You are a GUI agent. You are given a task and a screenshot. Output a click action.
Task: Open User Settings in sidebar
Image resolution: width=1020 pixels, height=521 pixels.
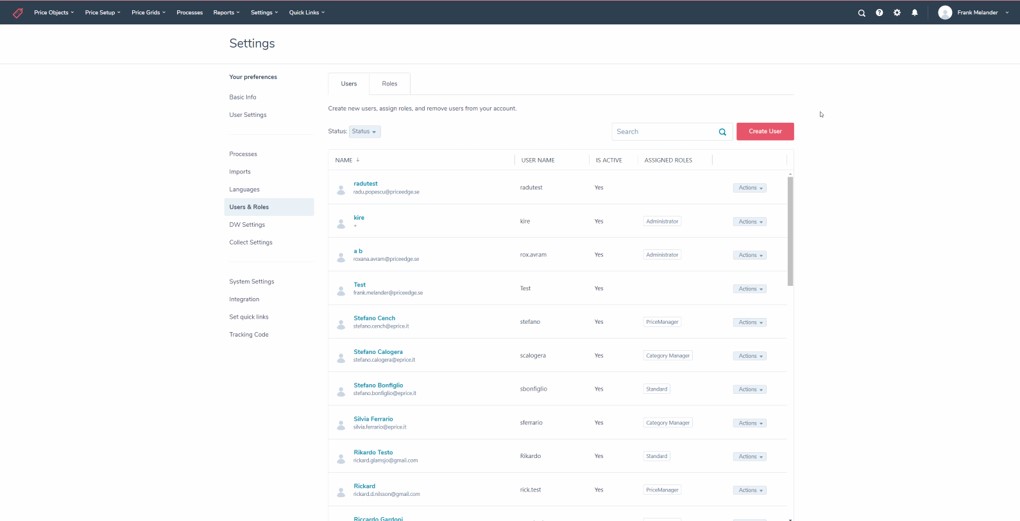pos(248,114)
